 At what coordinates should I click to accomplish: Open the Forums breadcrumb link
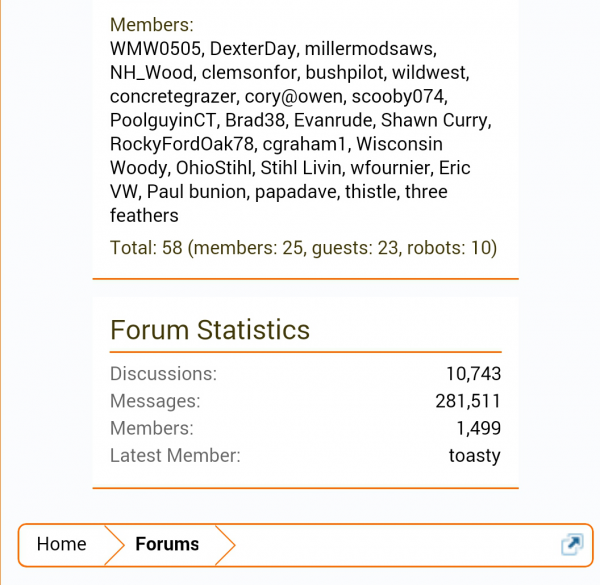167,544
